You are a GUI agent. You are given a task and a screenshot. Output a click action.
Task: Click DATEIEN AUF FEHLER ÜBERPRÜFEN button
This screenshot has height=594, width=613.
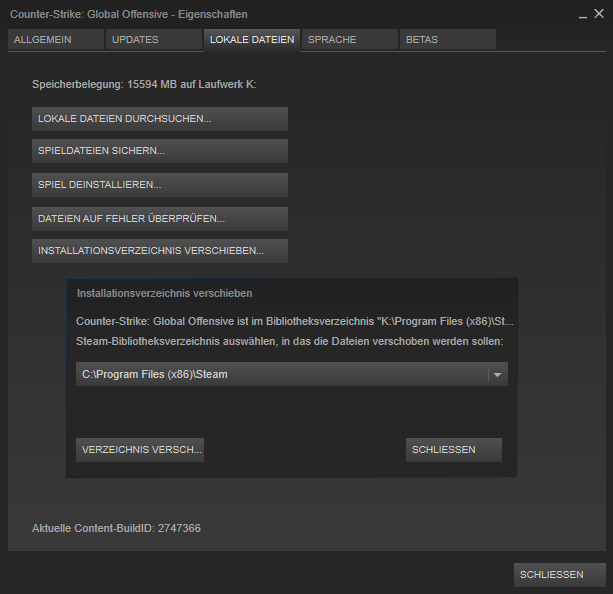coord(160,219)
